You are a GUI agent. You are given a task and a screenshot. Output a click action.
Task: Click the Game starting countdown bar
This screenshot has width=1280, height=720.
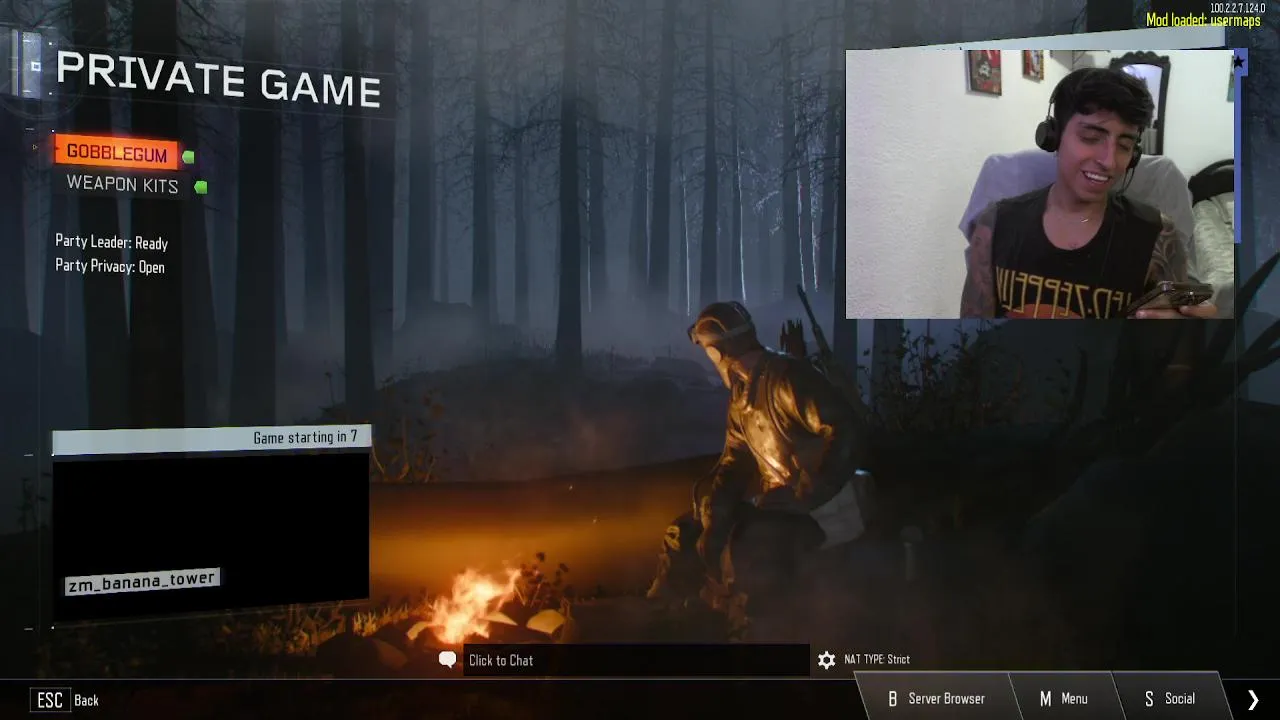pyautogui.click(x=211, y=438)
